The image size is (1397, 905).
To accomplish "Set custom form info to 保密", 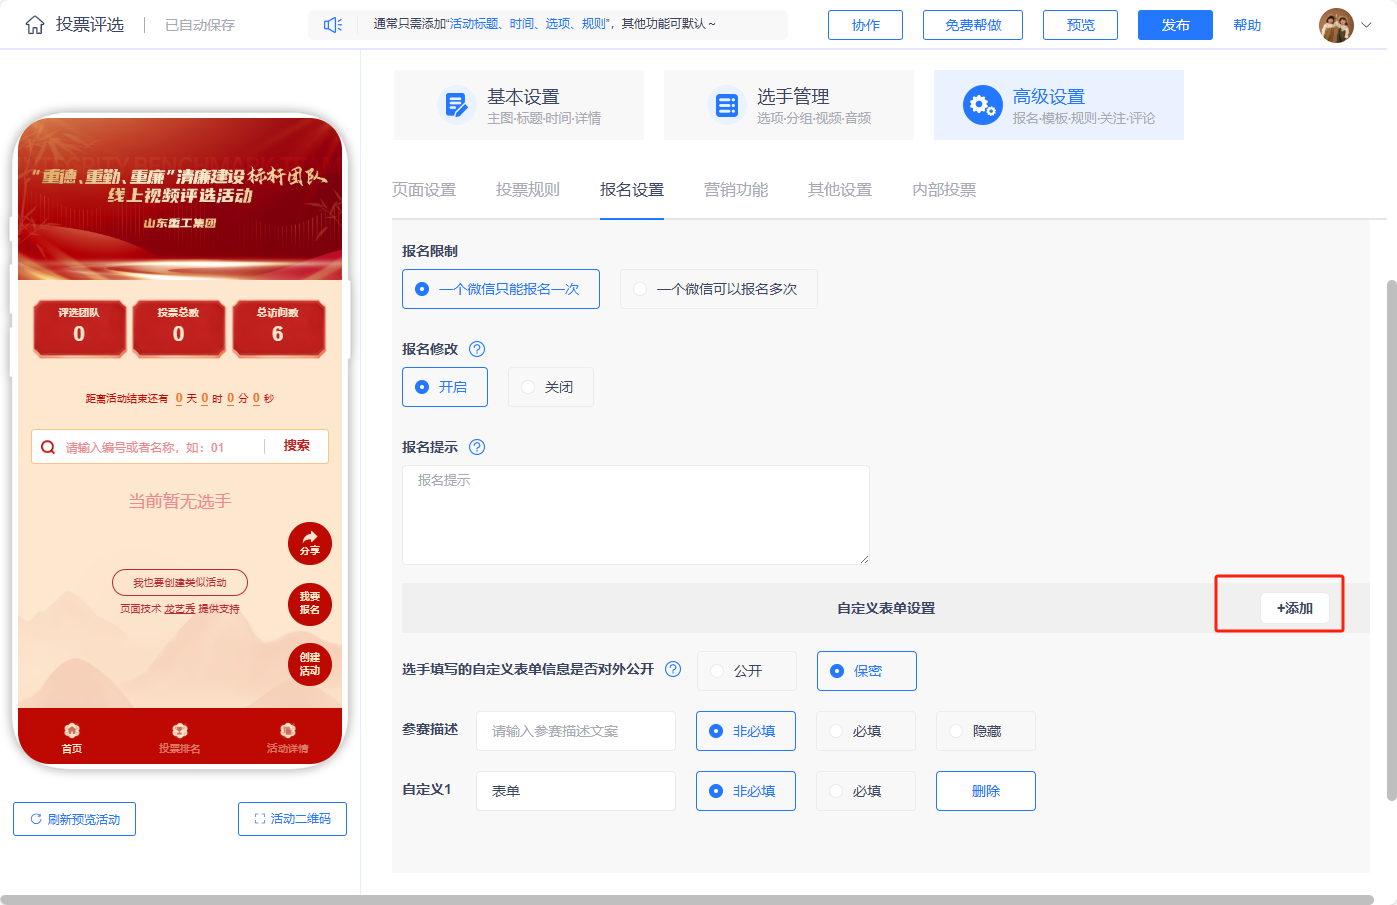I will pyautogui.click(x=867, y=671).
